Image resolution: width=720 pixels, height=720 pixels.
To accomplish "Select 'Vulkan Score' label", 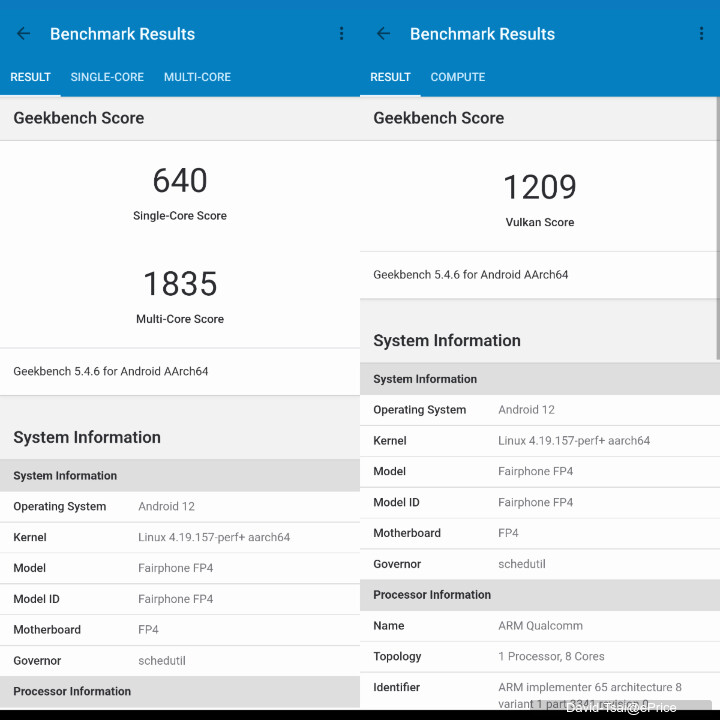I will click(x=540, y=222).
